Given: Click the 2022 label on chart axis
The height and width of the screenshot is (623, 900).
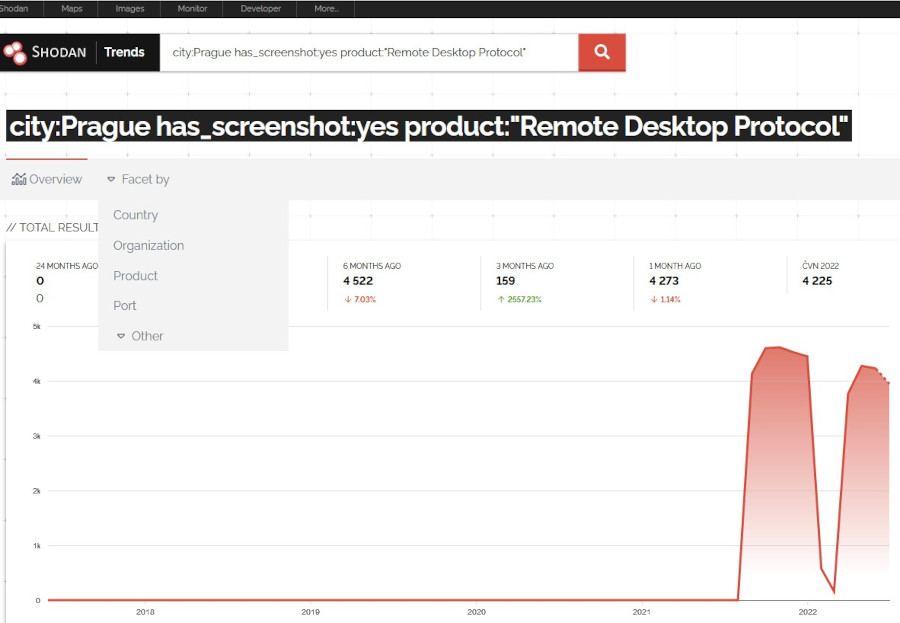Looking at the screenshot, I should coord(808,612).
